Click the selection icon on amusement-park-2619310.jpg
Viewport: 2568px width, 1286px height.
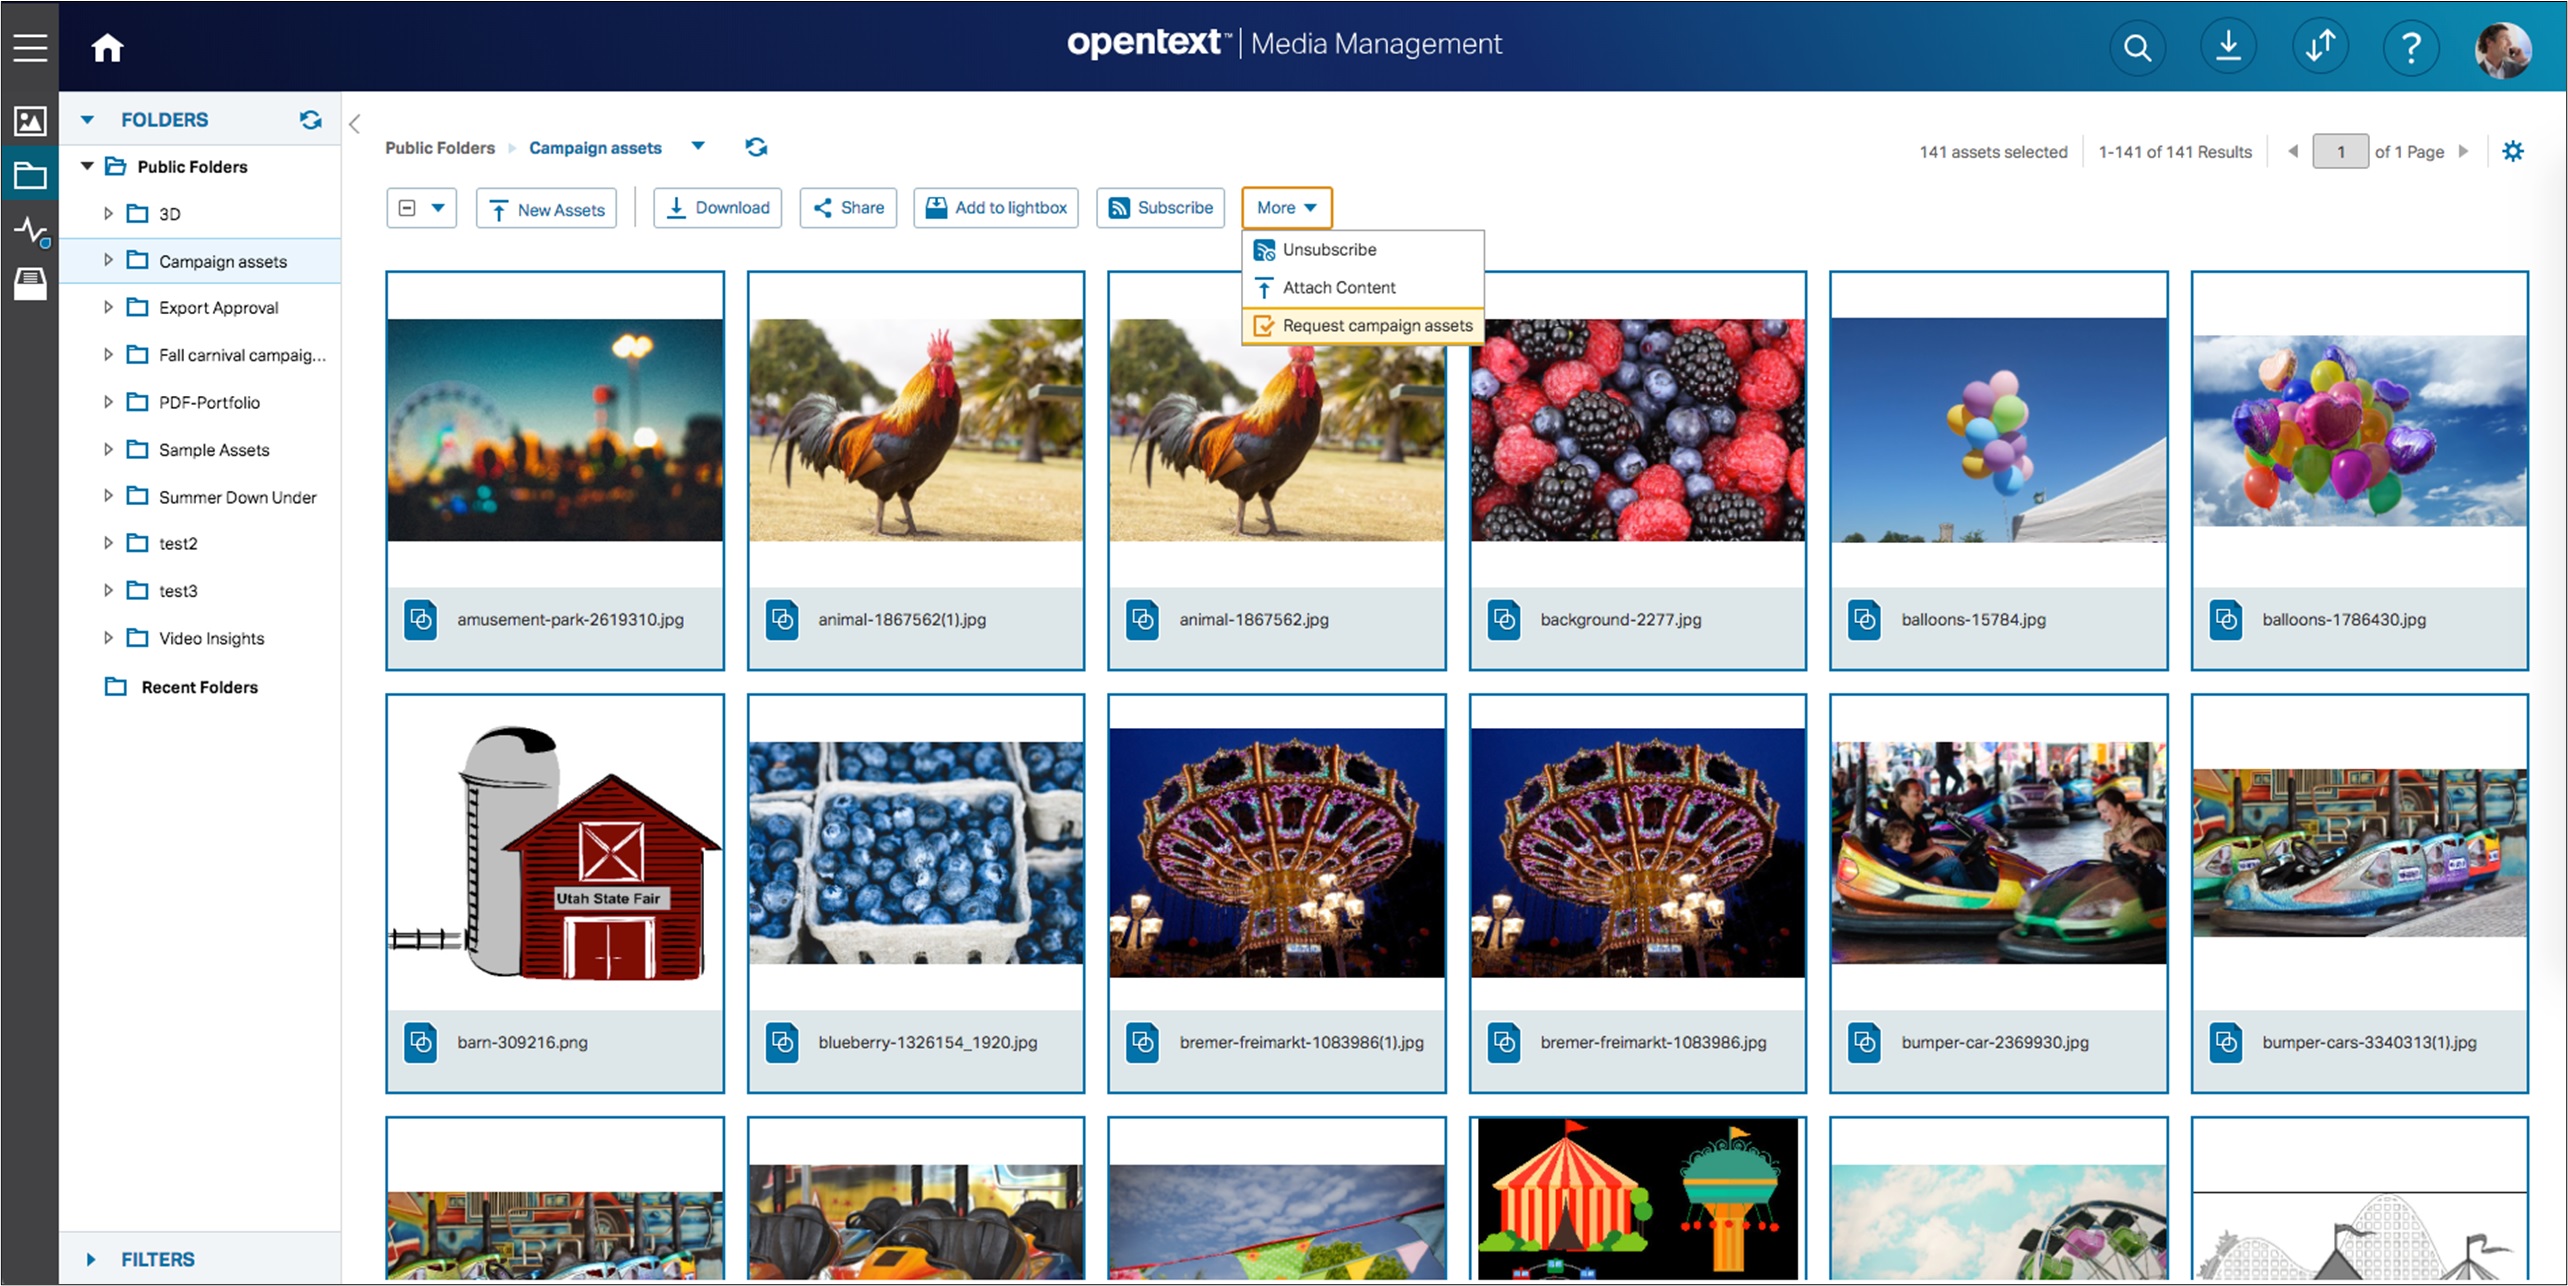[421, 620]
